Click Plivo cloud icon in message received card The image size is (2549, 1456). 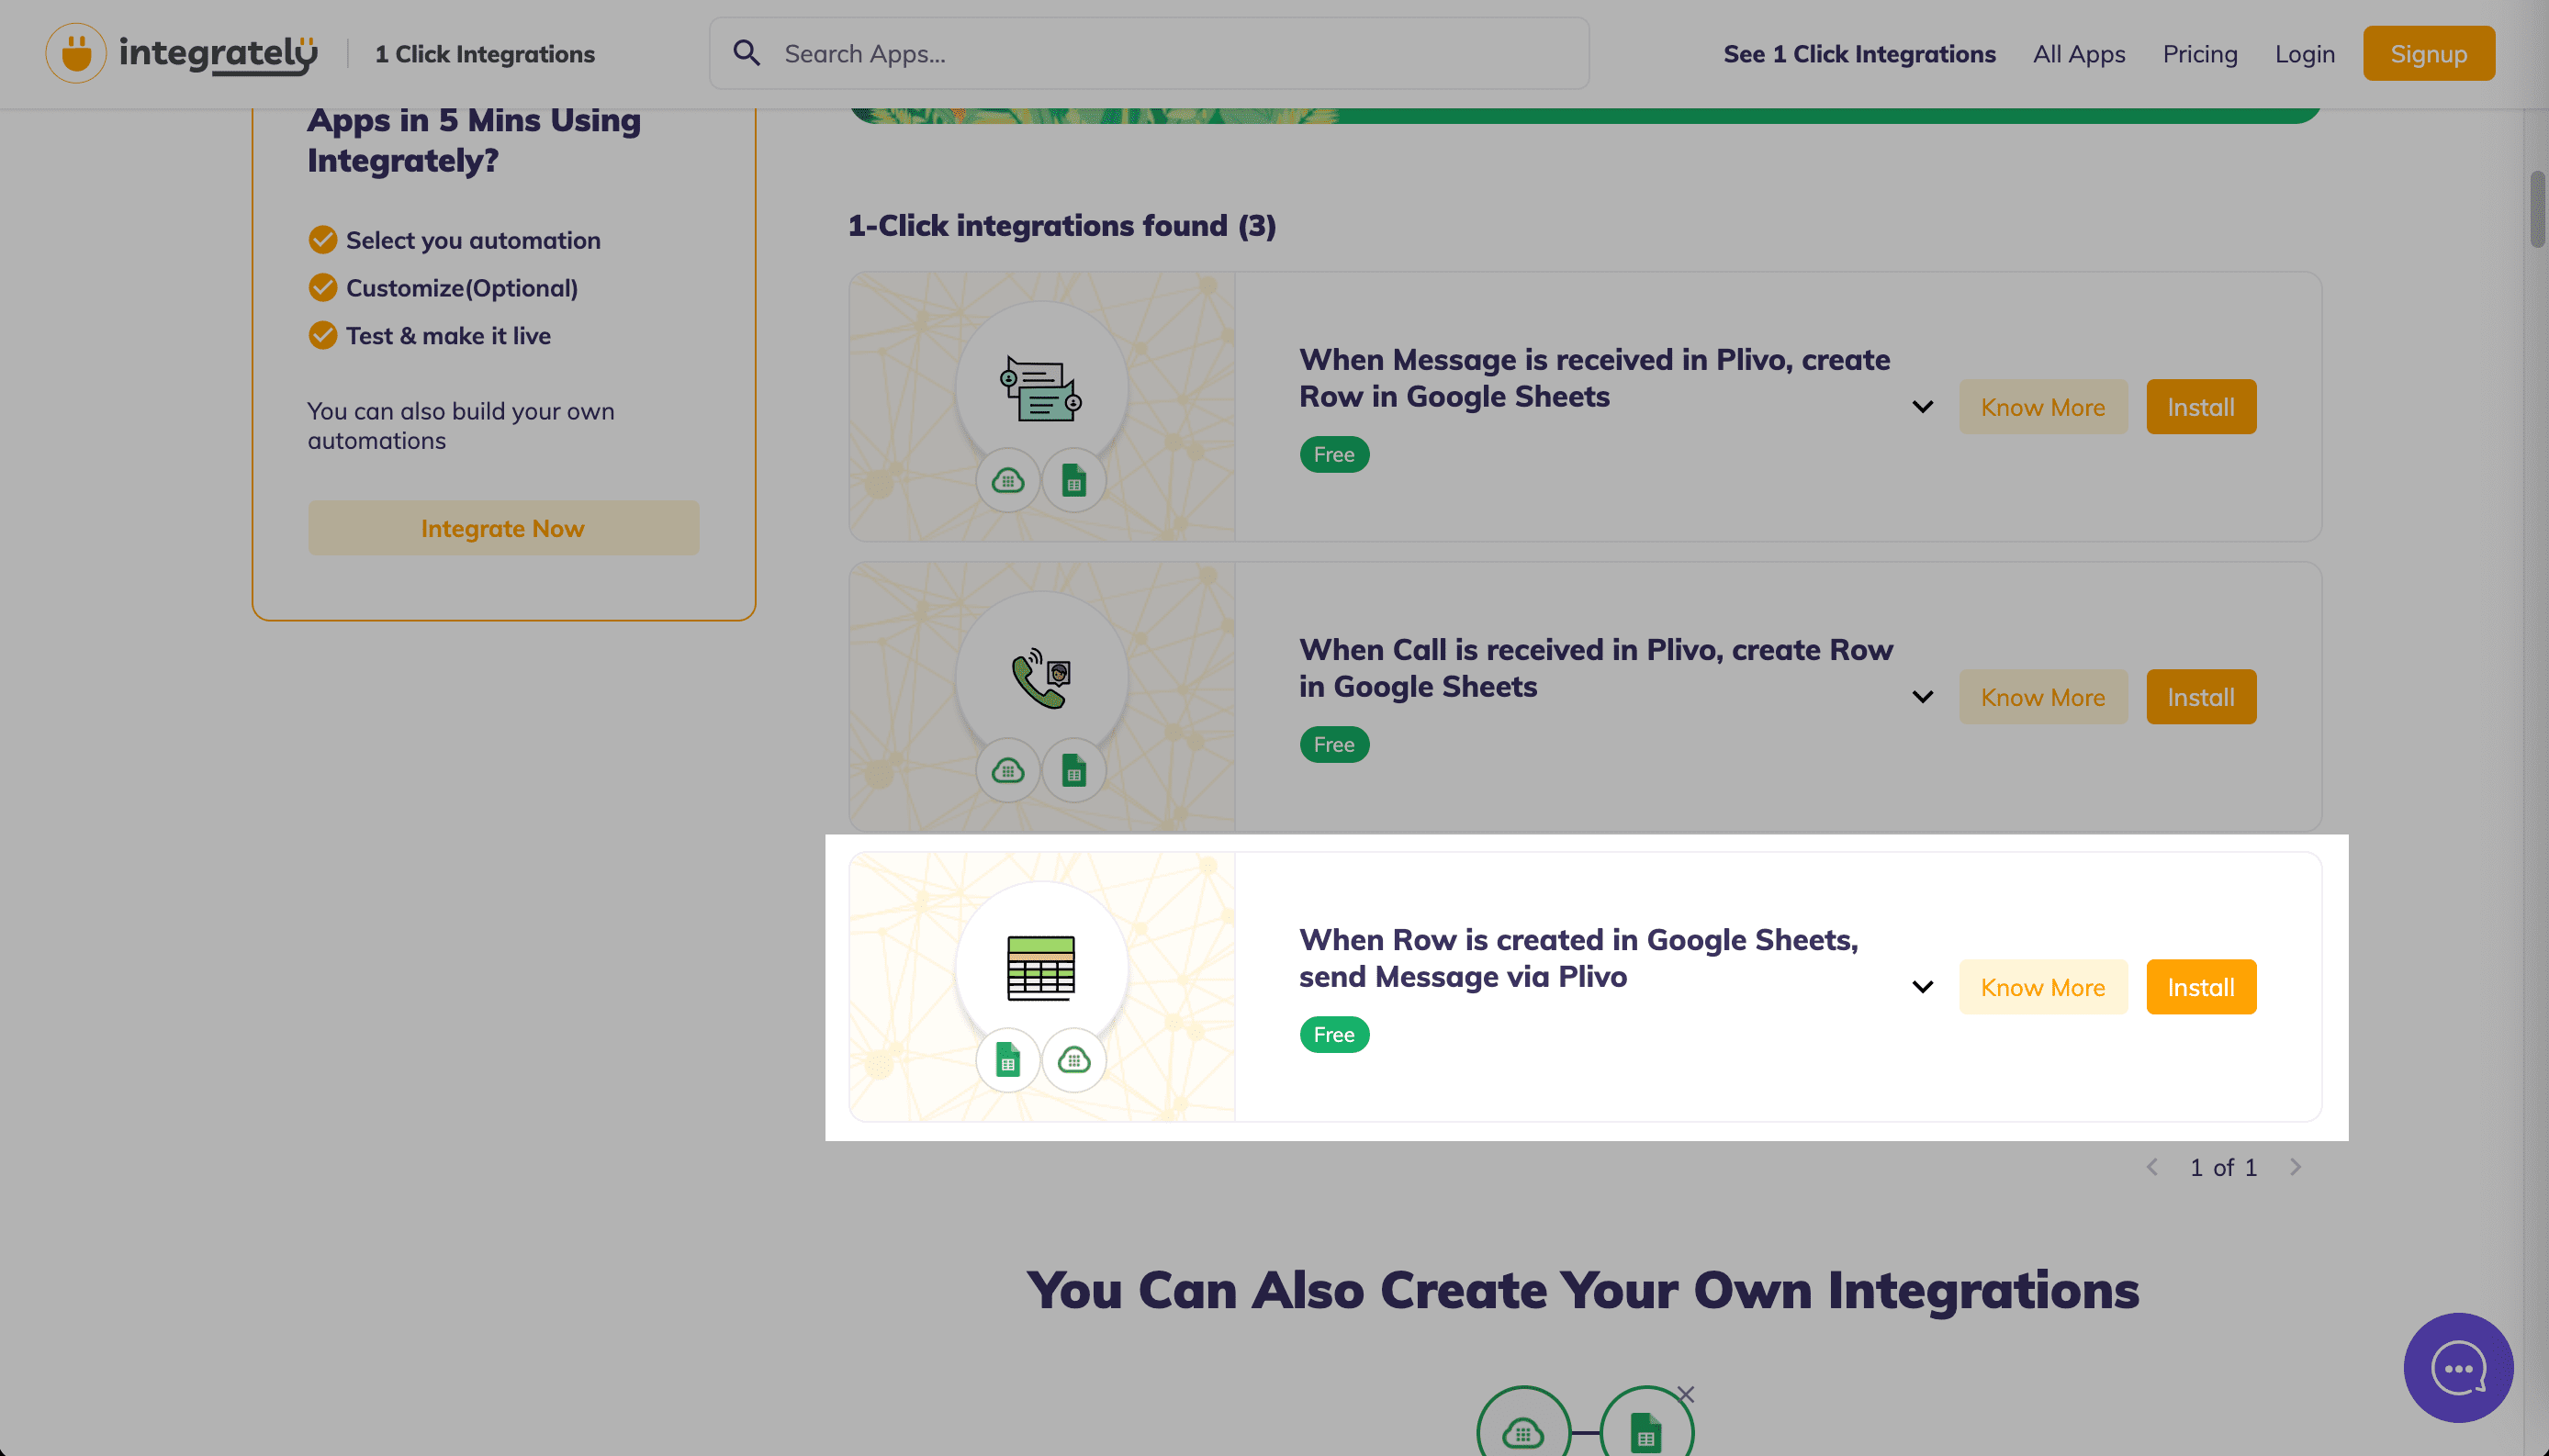pos(1008,481)
